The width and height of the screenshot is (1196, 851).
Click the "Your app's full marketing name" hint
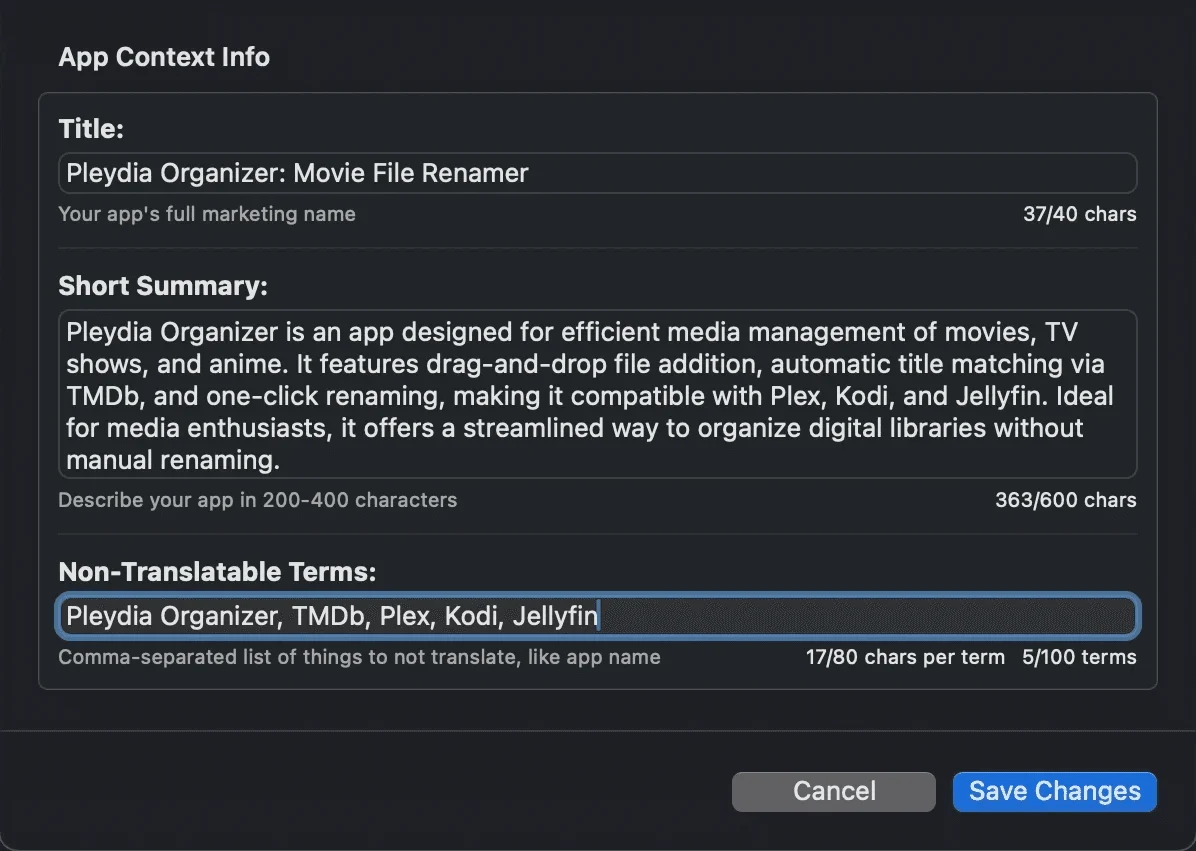tap(207, 214)
